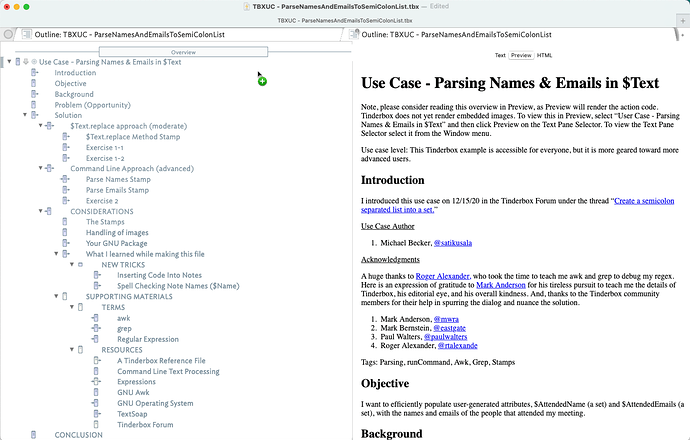Screen dimensions: 690x440
Task: Click the note icon beside Objective
Action: pos(34,83)
